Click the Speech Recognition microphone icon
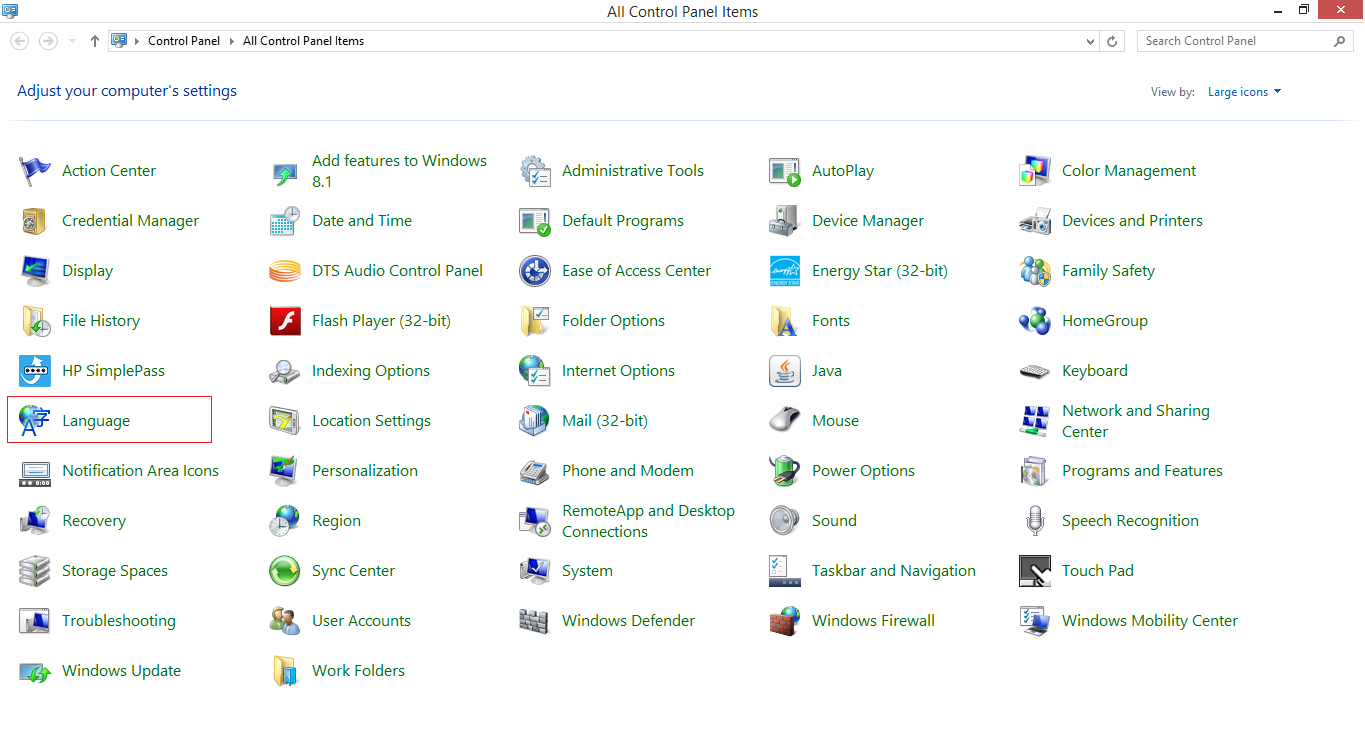The width and height of the screenshot is (1365, 738). tap(1035, 521)
